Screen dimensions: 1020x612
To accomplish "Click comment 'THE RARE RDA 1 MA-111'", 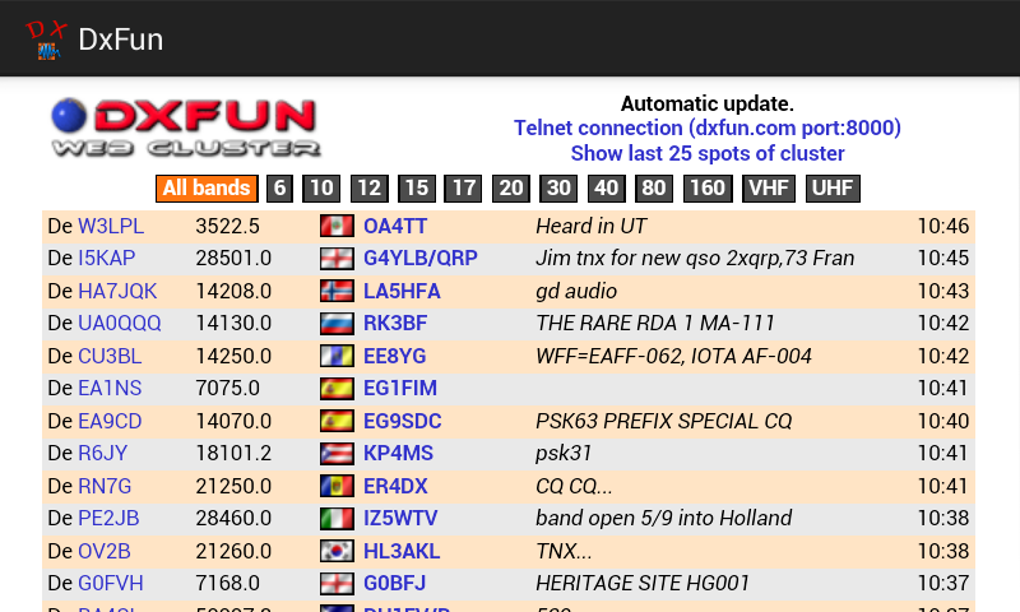I will [x=655, y=323].
